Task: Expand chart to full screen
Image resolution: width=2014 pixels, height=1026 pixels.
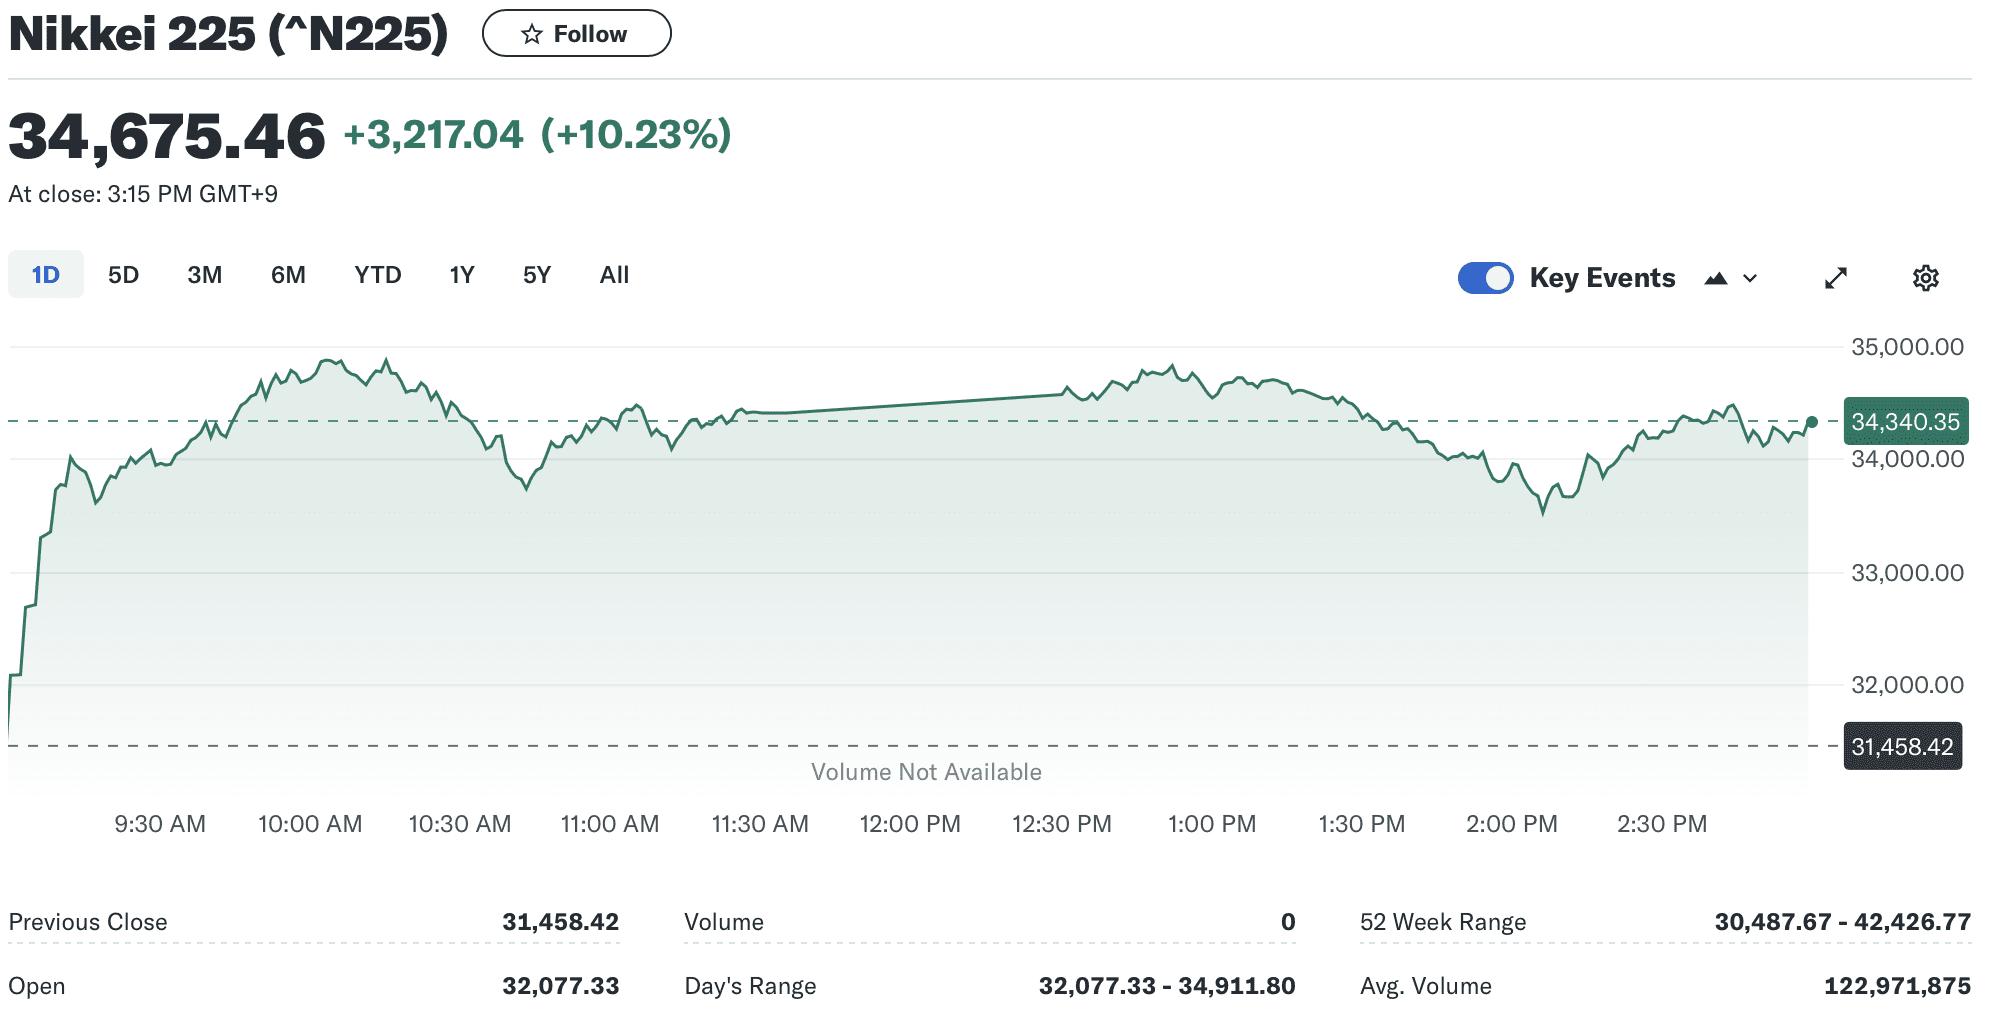Action: (1836, 278)
